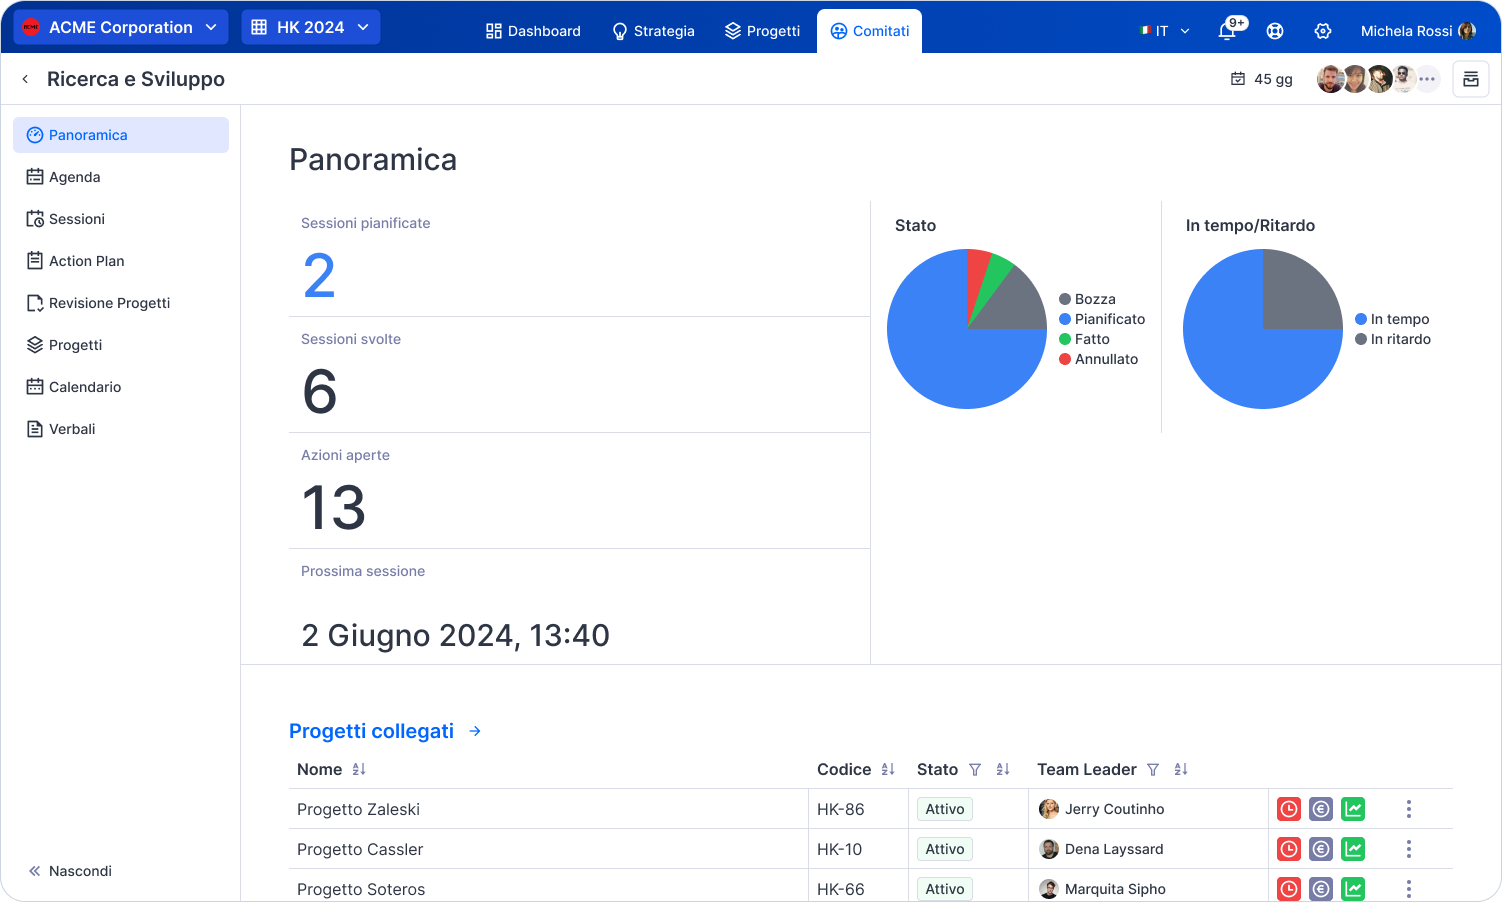This screenshot has width=1502, height=902.
Task: Open the Progetto Zaleski row name
Action: (x=358, y=809)
